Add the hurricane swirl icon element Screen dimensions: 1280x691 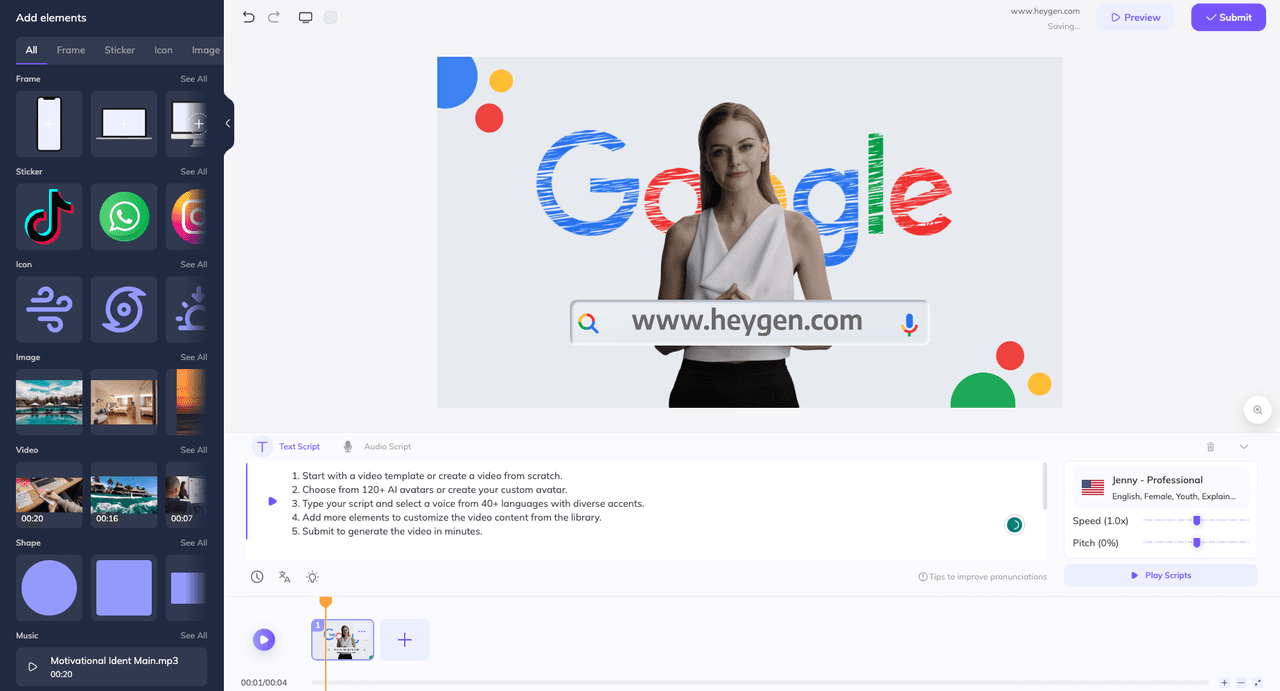click(124, 310)
